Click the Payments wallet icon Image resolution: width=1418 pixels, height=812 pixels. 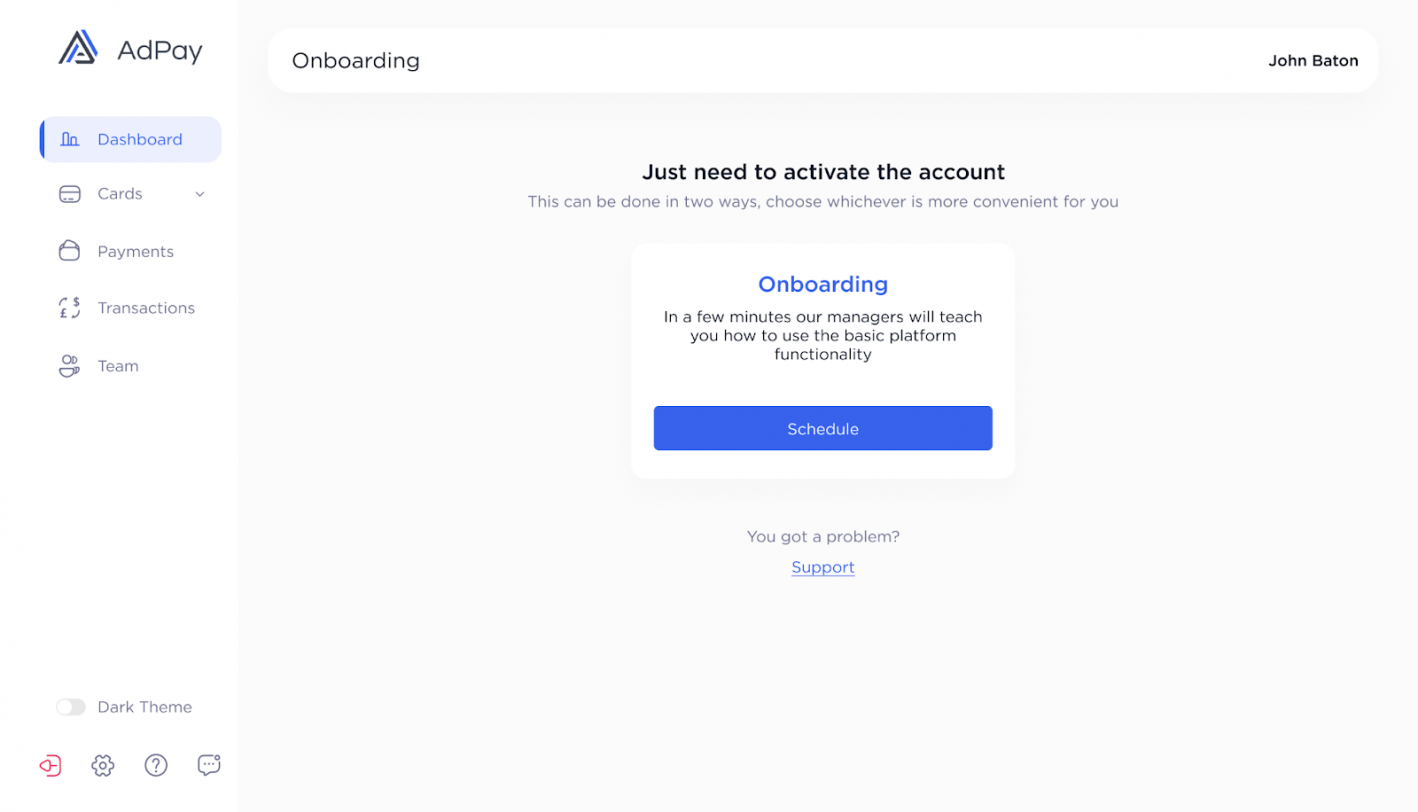pyautogui.click(x=69, y=251)
